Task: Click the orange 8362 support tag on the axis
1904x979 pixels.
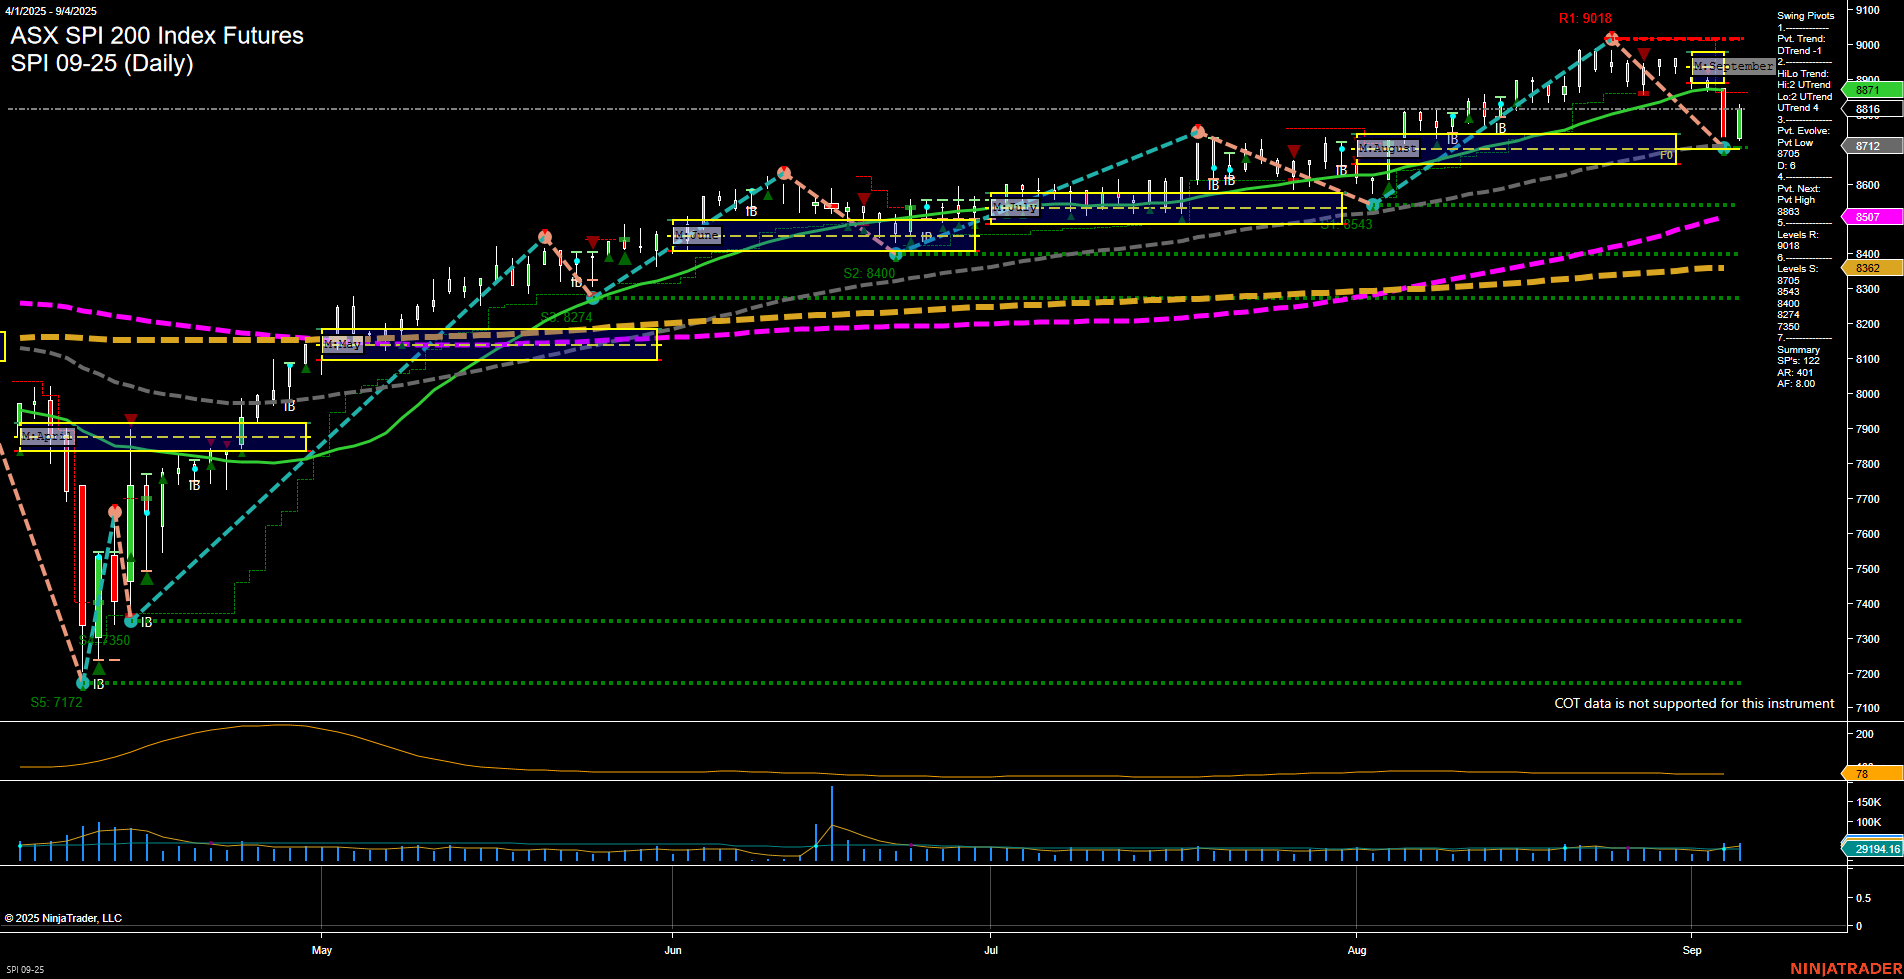Action: 1869,268
